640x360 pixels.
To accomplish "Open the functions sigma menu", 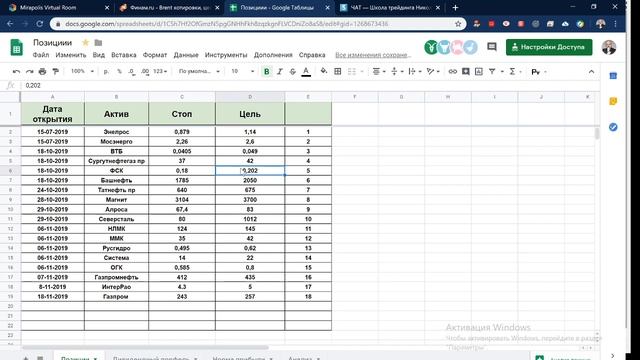I will point(513,71).
